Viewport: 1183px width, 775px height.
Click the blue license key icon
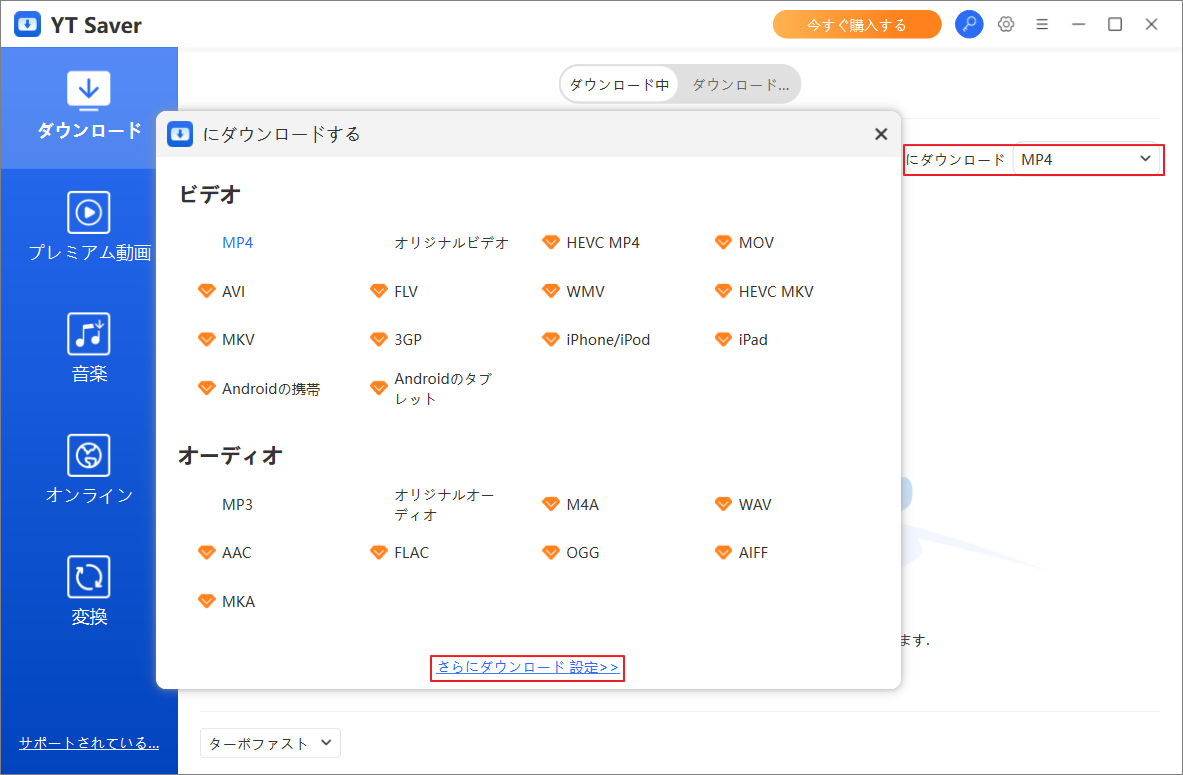(969, 23)
